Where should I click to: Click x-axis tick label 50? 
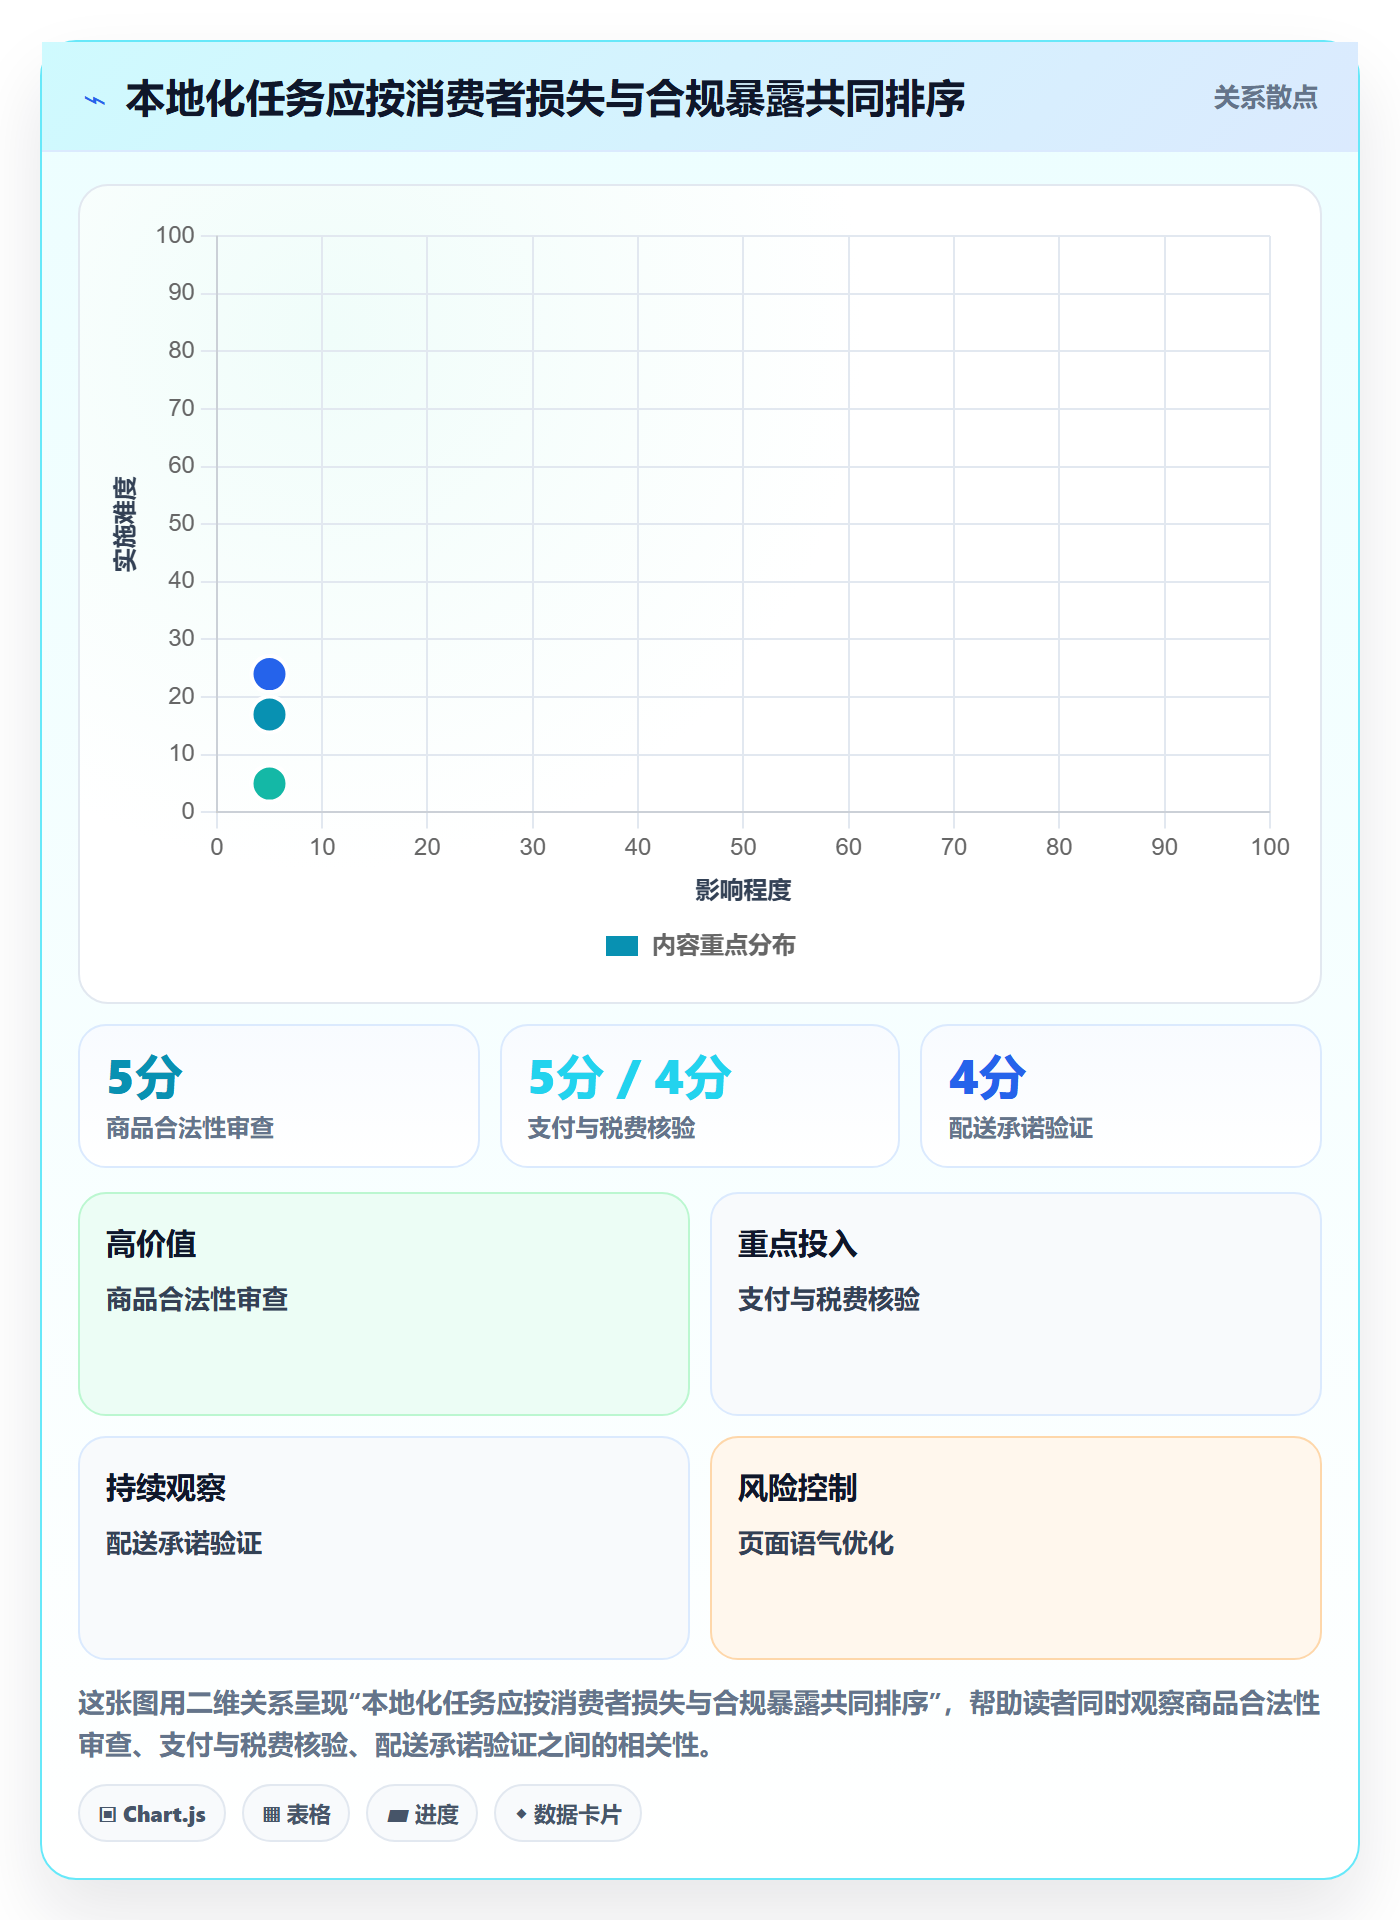[743, 847]
